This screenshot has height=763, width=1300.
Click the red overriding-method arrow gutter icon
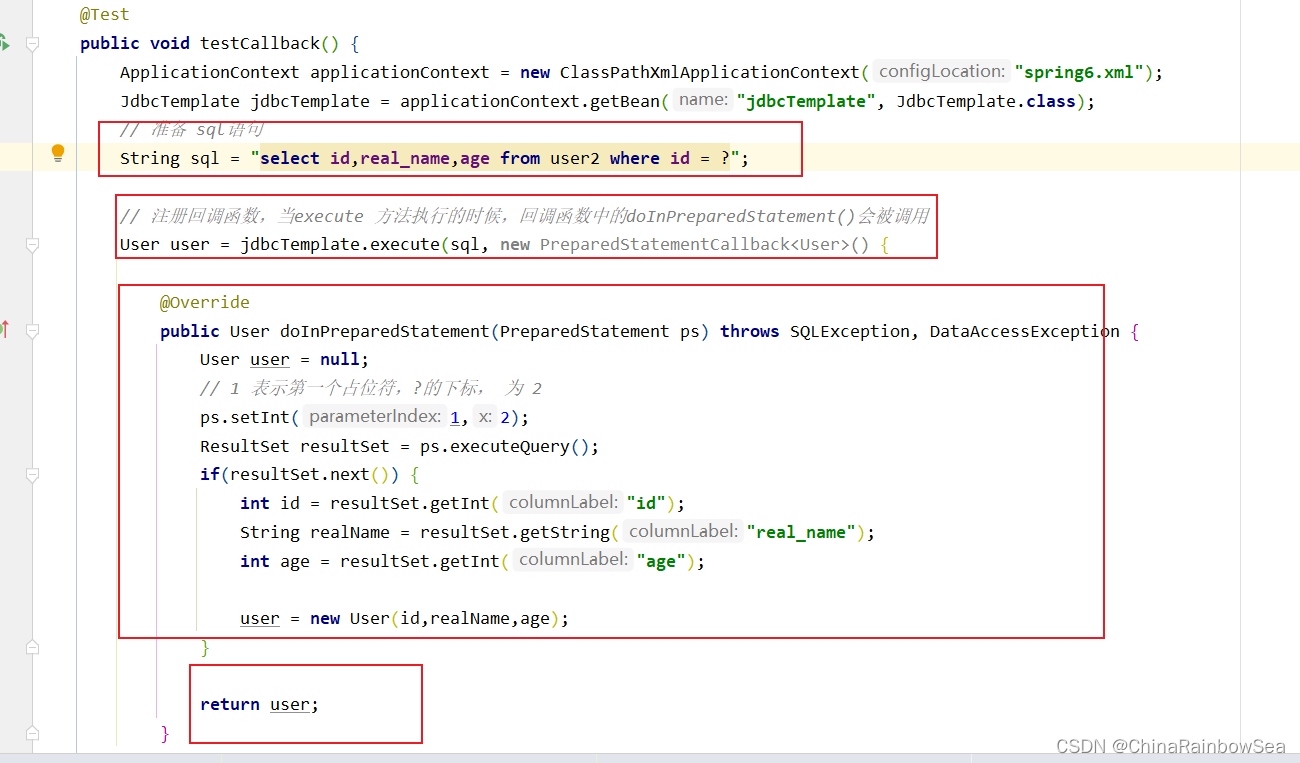[4, 328]
